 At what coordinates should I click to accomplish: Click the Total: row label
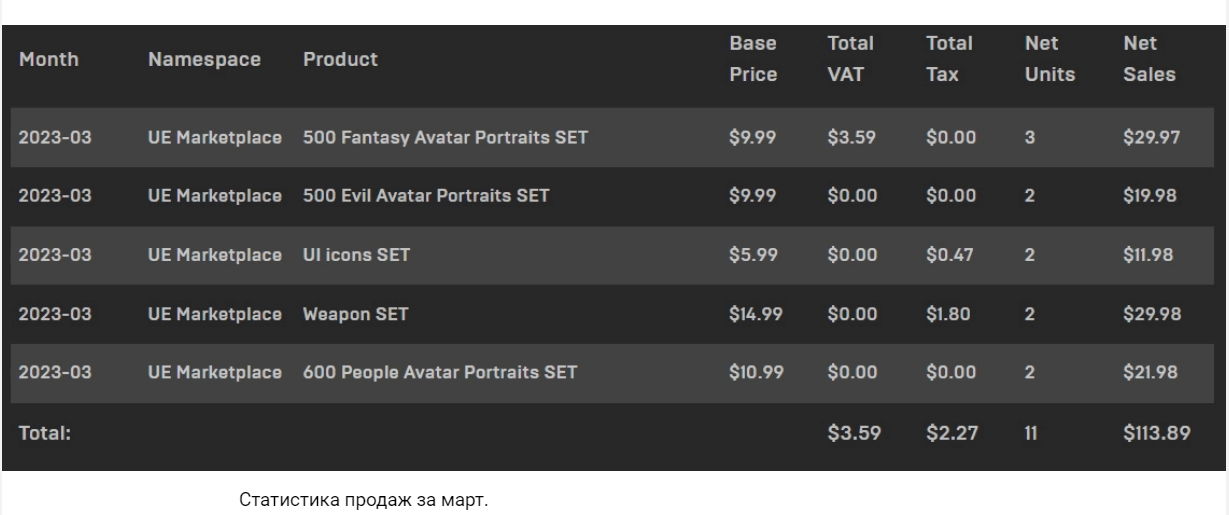point(42,435)
